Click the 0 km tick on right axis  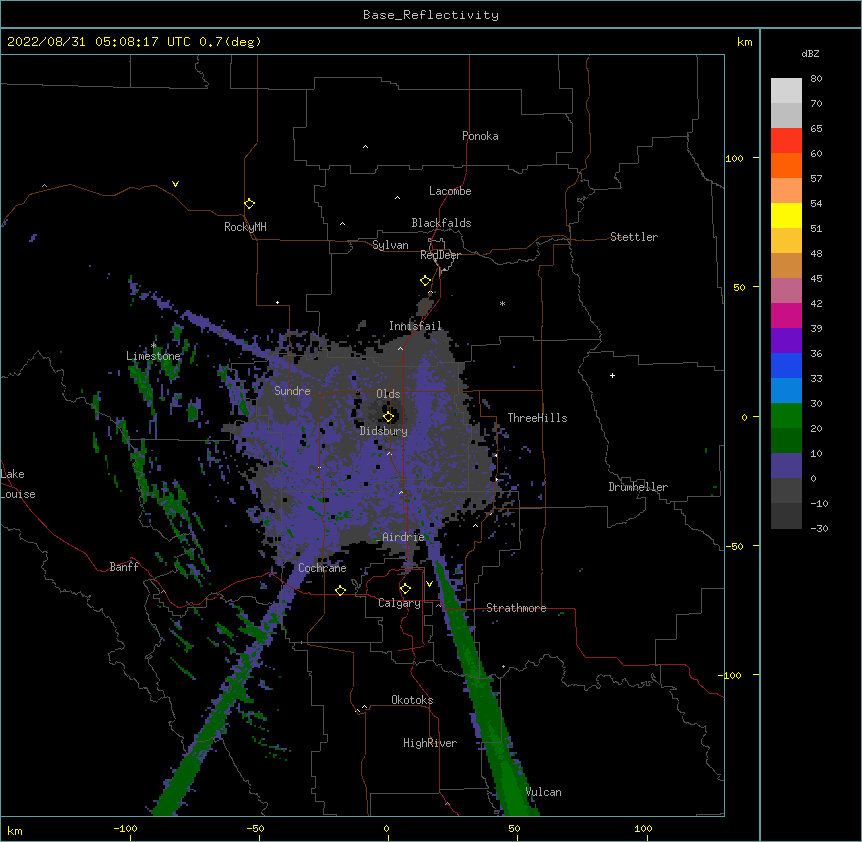tap(744, 417)
